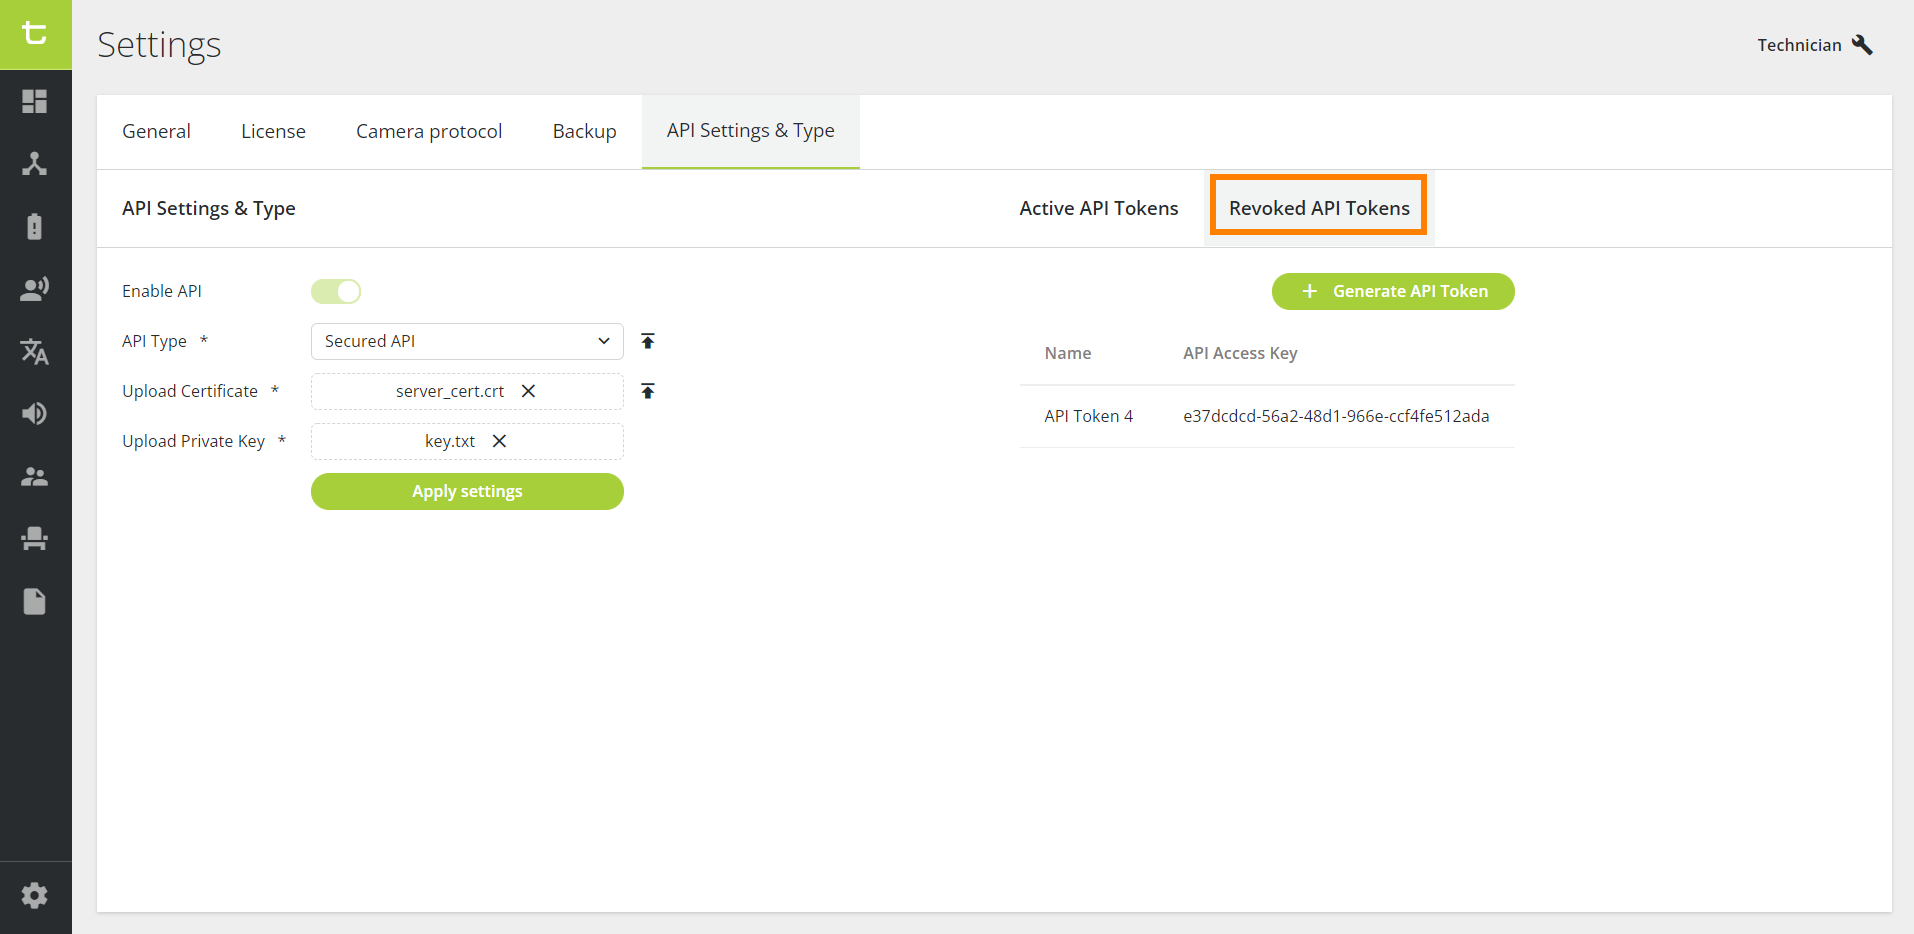This screenshot has height=934, width=1914.
Task: Open the device status sidebar icon
Action: pos(35,226)
